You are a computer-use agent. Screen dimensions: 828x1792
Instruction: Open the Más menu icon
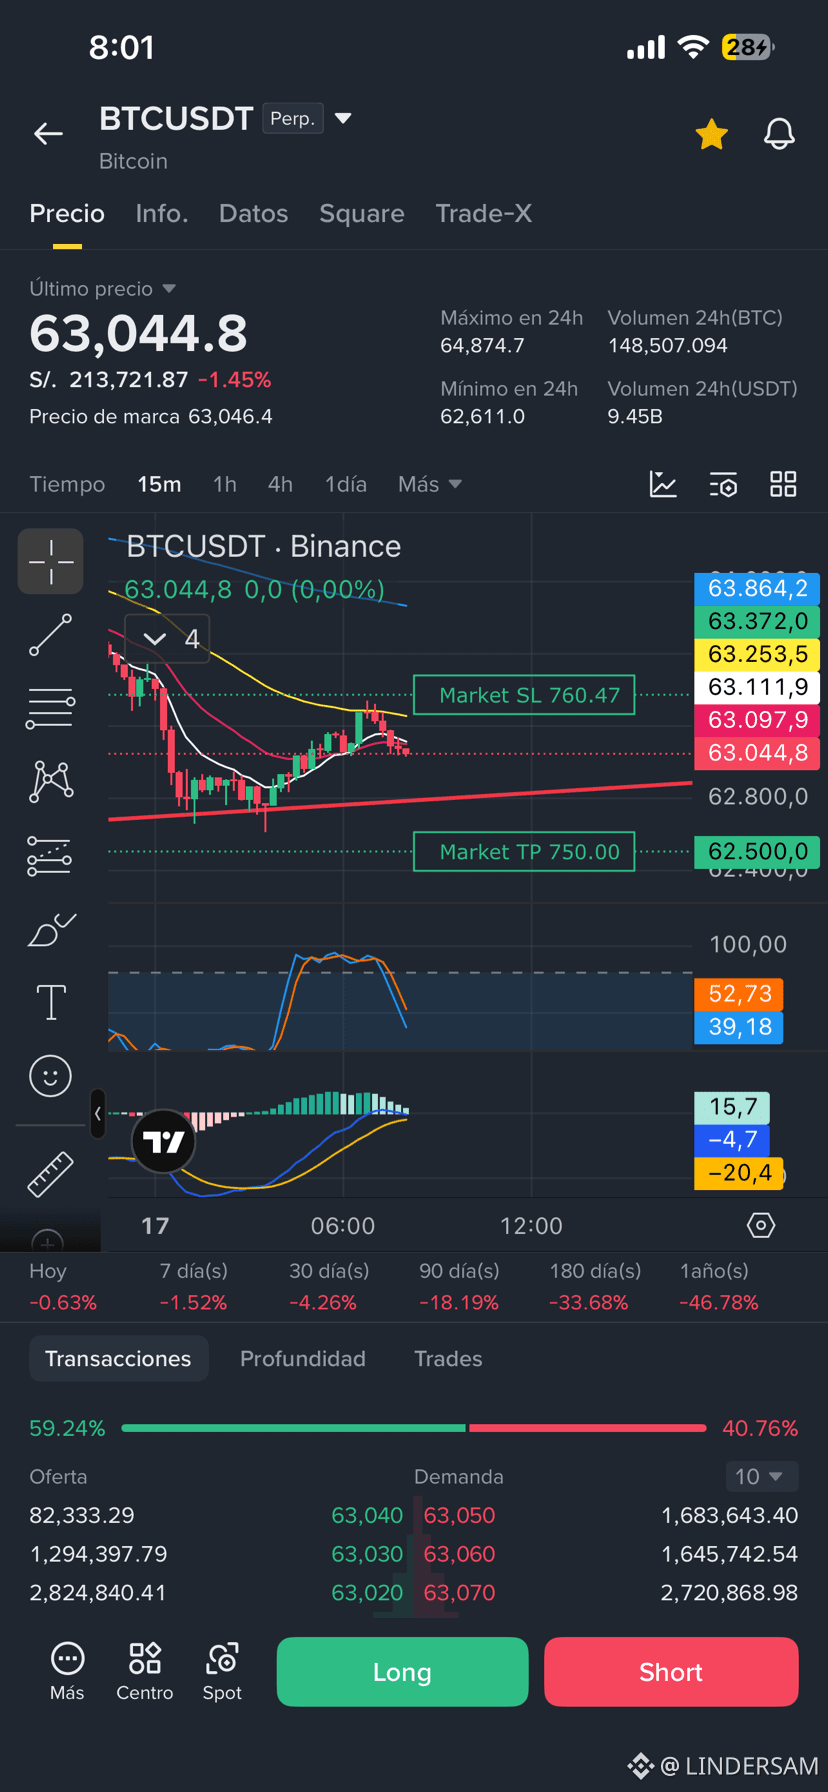click(x=67, y=1671)
